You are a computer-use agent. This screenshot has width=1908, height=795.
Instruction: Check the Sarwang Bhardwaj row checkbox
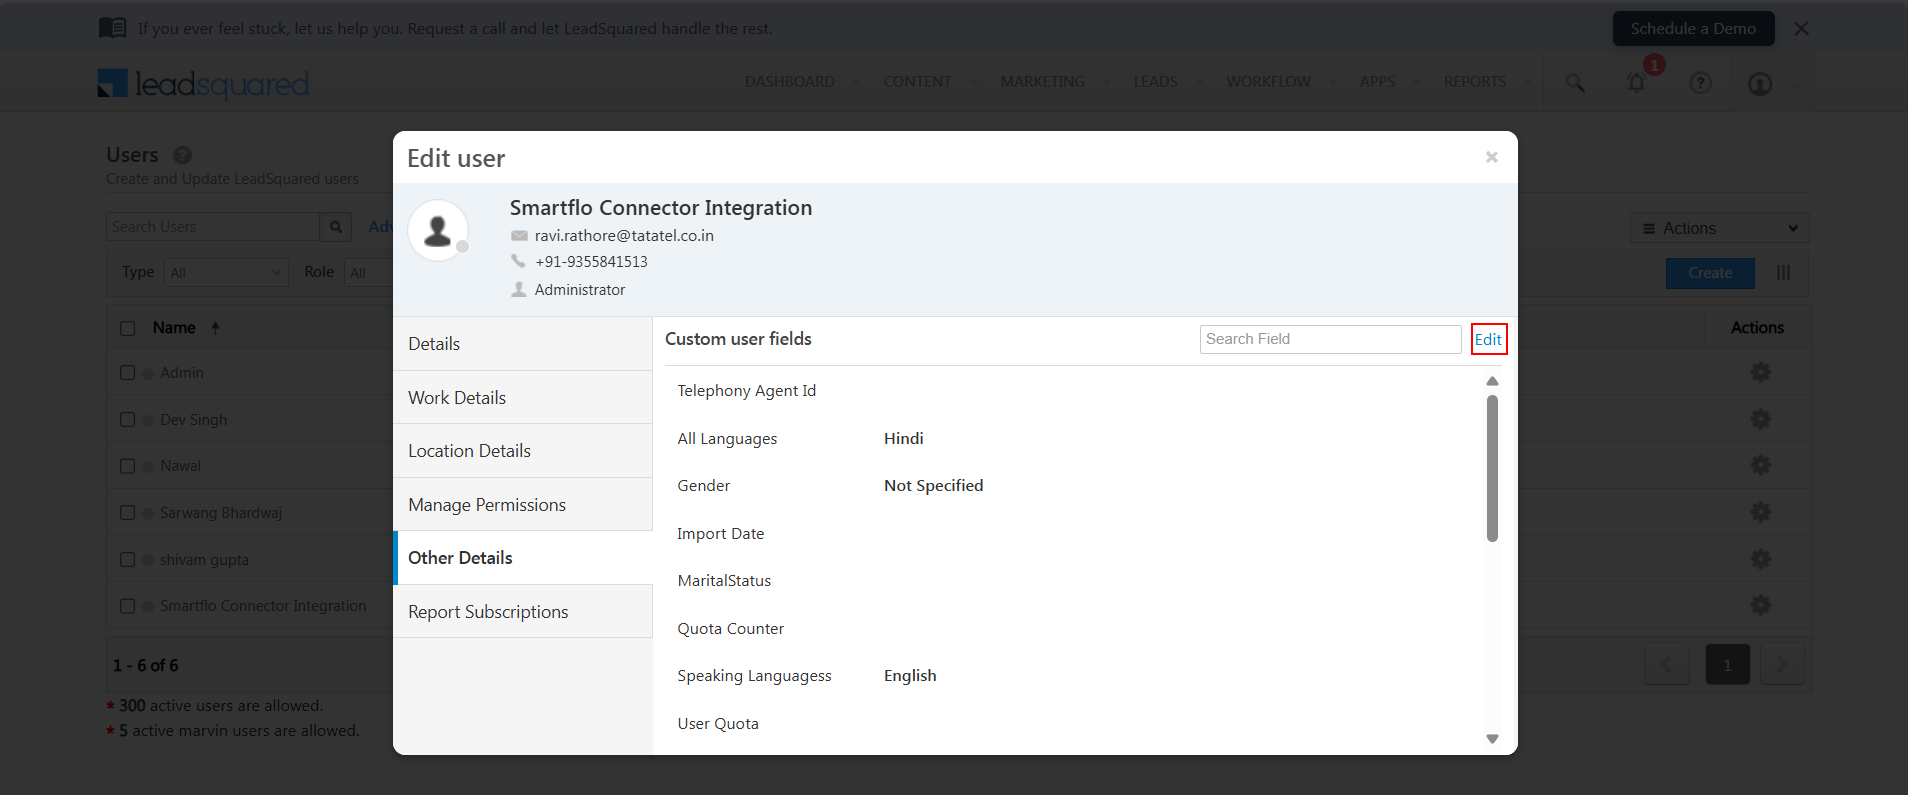tap(127, 513)
